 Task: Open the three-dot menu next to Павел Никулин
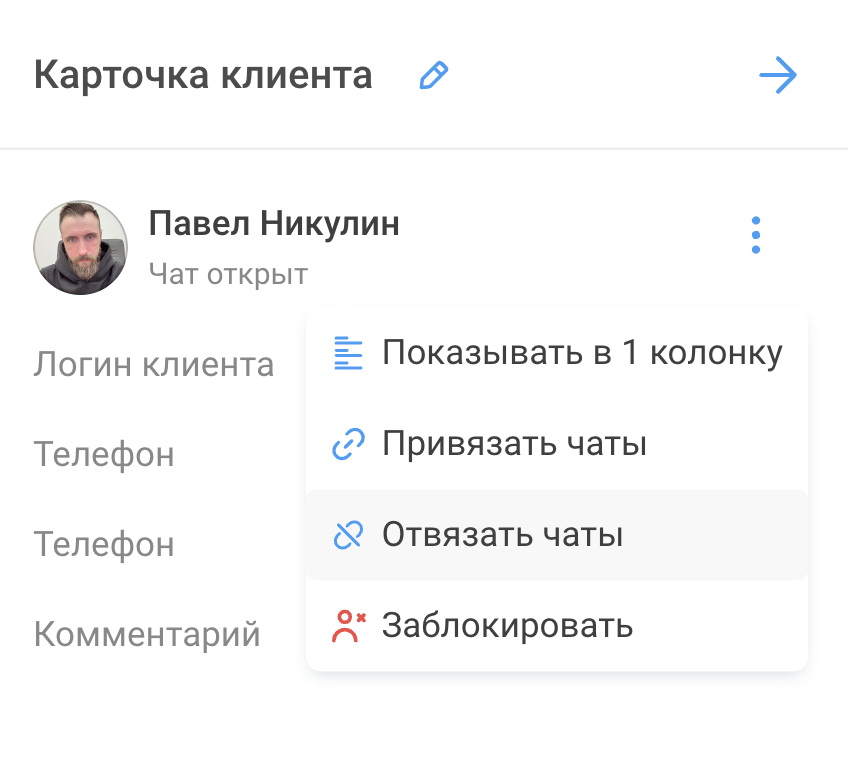coord(756,235)
